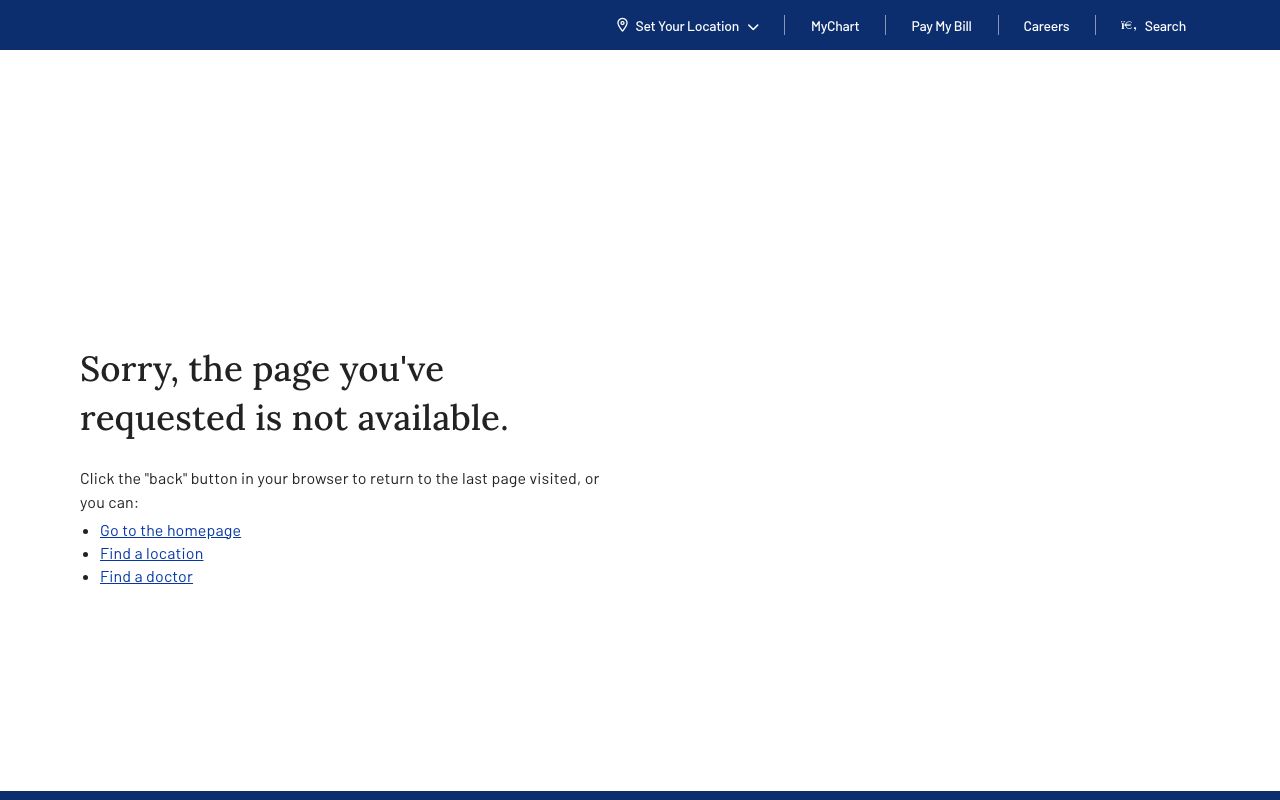The height and width of the screenshot is (800, 1280).
Task: Click the divider between MyChart and Pay My Bill
Action: pos(885,25)
